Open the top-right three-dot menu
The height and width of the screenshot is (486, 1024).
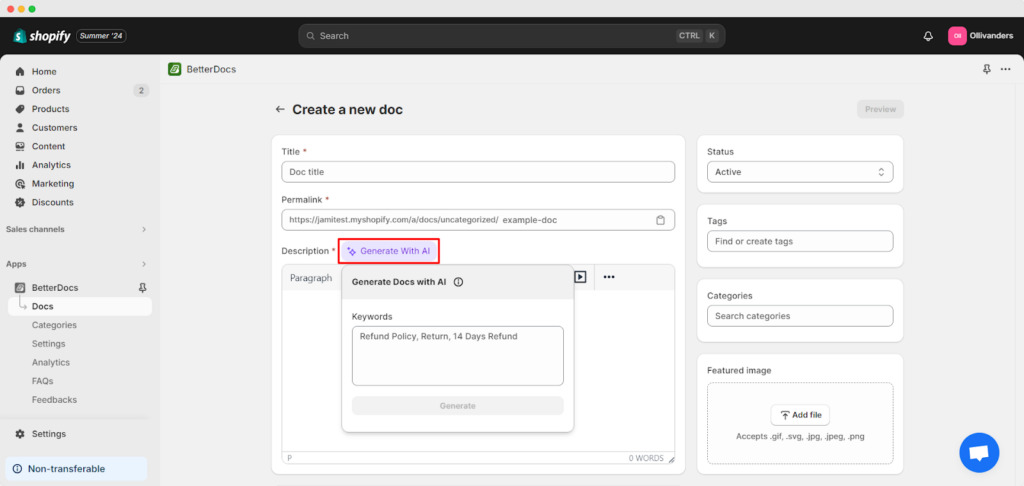pyautogui.click(x=1006, y=69)
